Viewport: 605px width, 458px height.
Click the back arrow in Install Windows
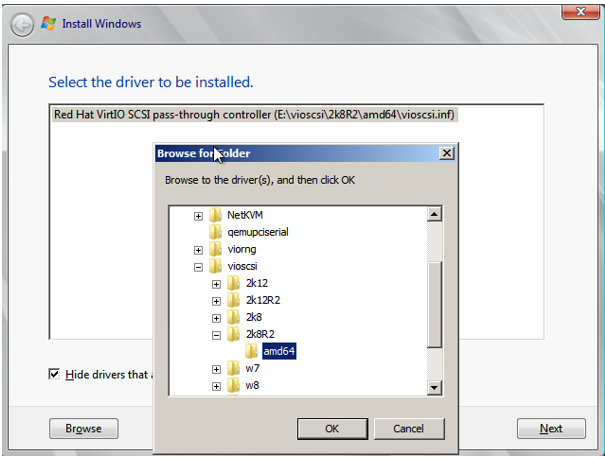click(x=23, y=23)
